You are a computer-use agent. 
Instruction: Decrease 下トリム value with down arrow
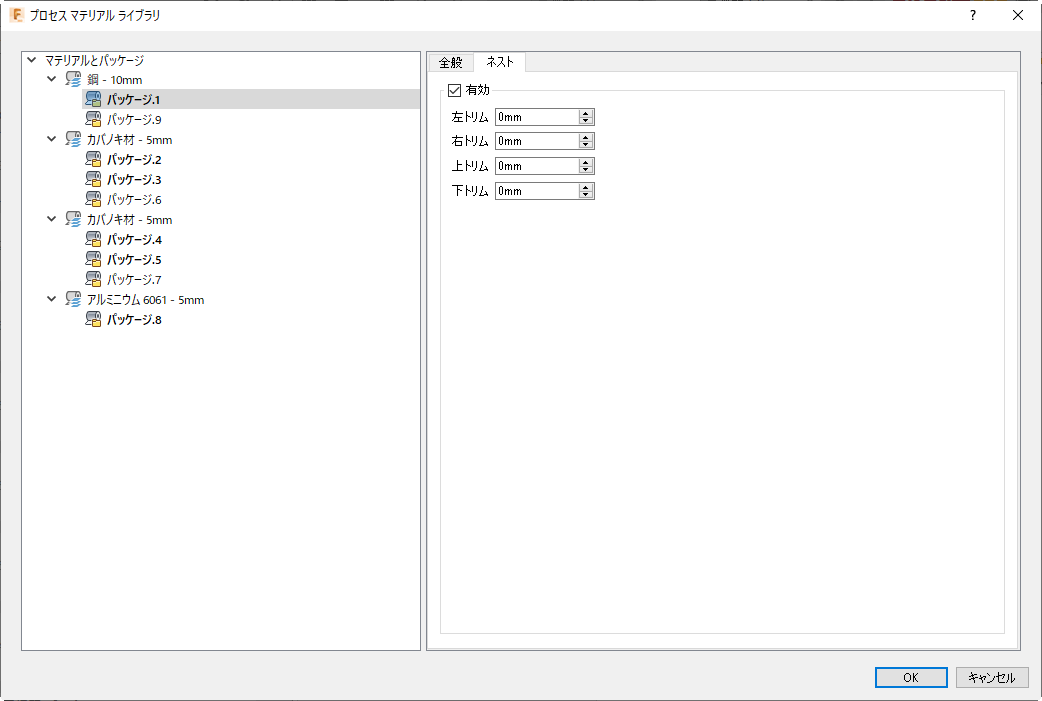[x=585, y=195]
